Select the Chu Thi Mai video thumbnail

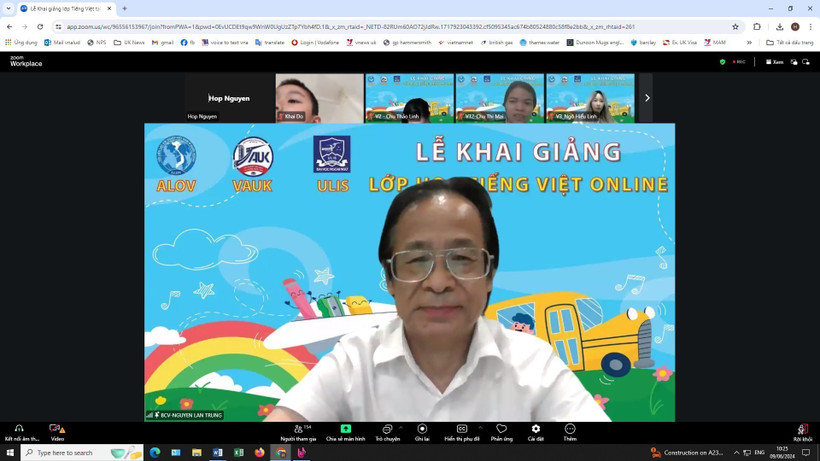pos(500,98)
